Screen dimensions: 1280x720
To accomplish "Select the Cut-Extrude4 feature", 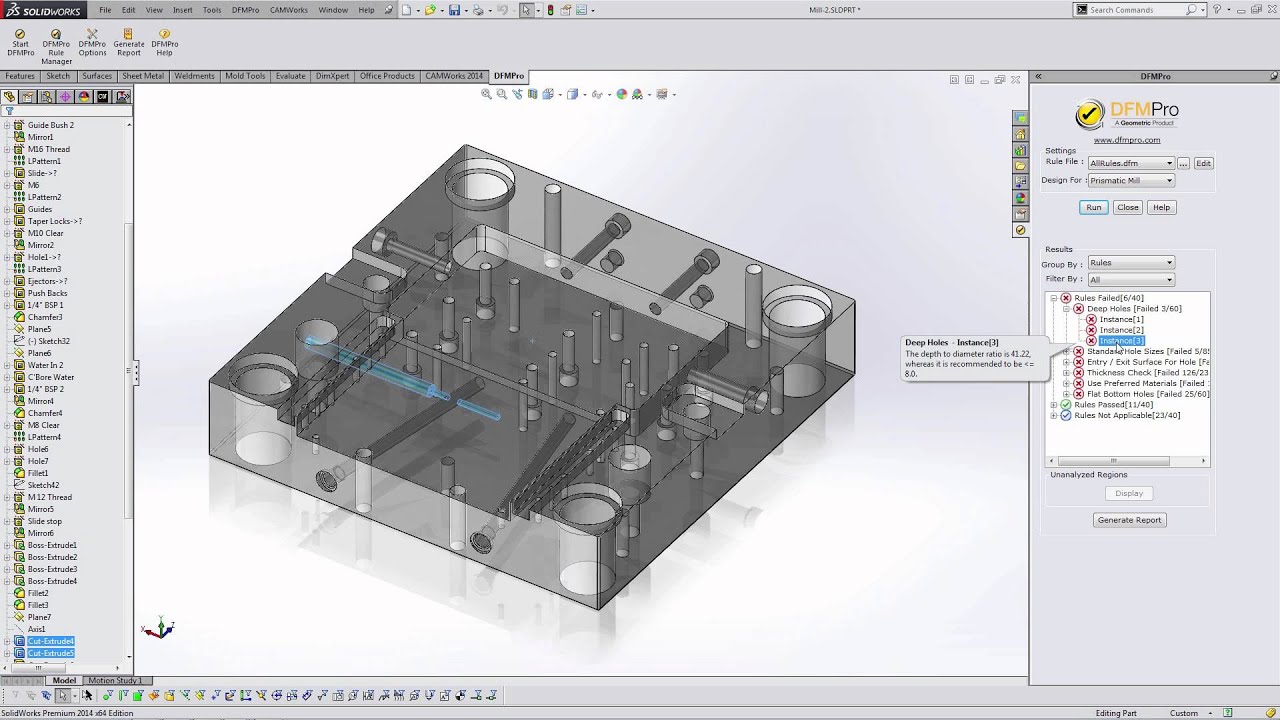I will click(51, 641).
